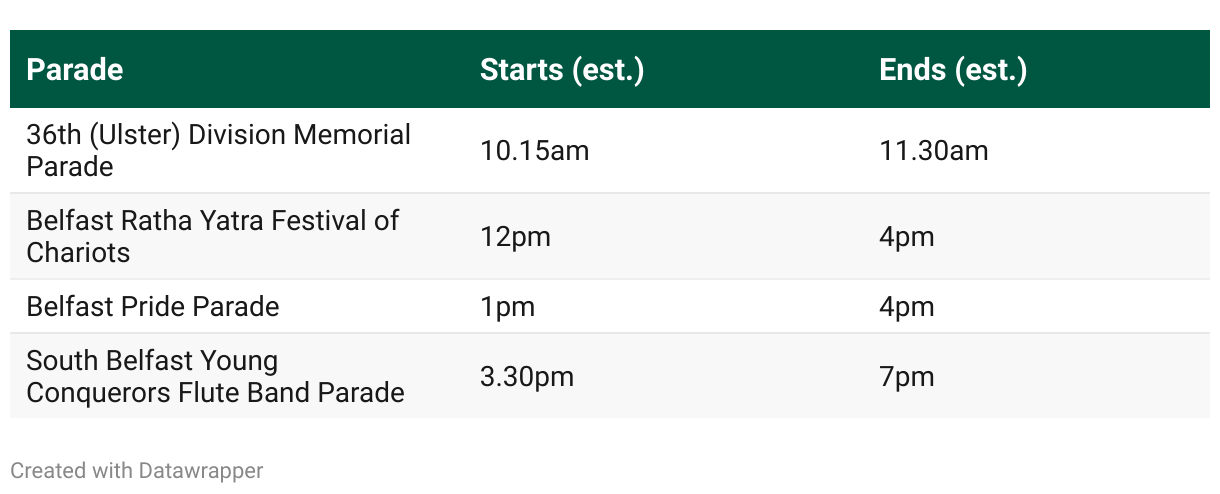Image resolution: width=1220 pixels, height=494 pixels.
Task: Click Belfast Pride Parade 4pm end time
Action: click(x=907, y=306)
